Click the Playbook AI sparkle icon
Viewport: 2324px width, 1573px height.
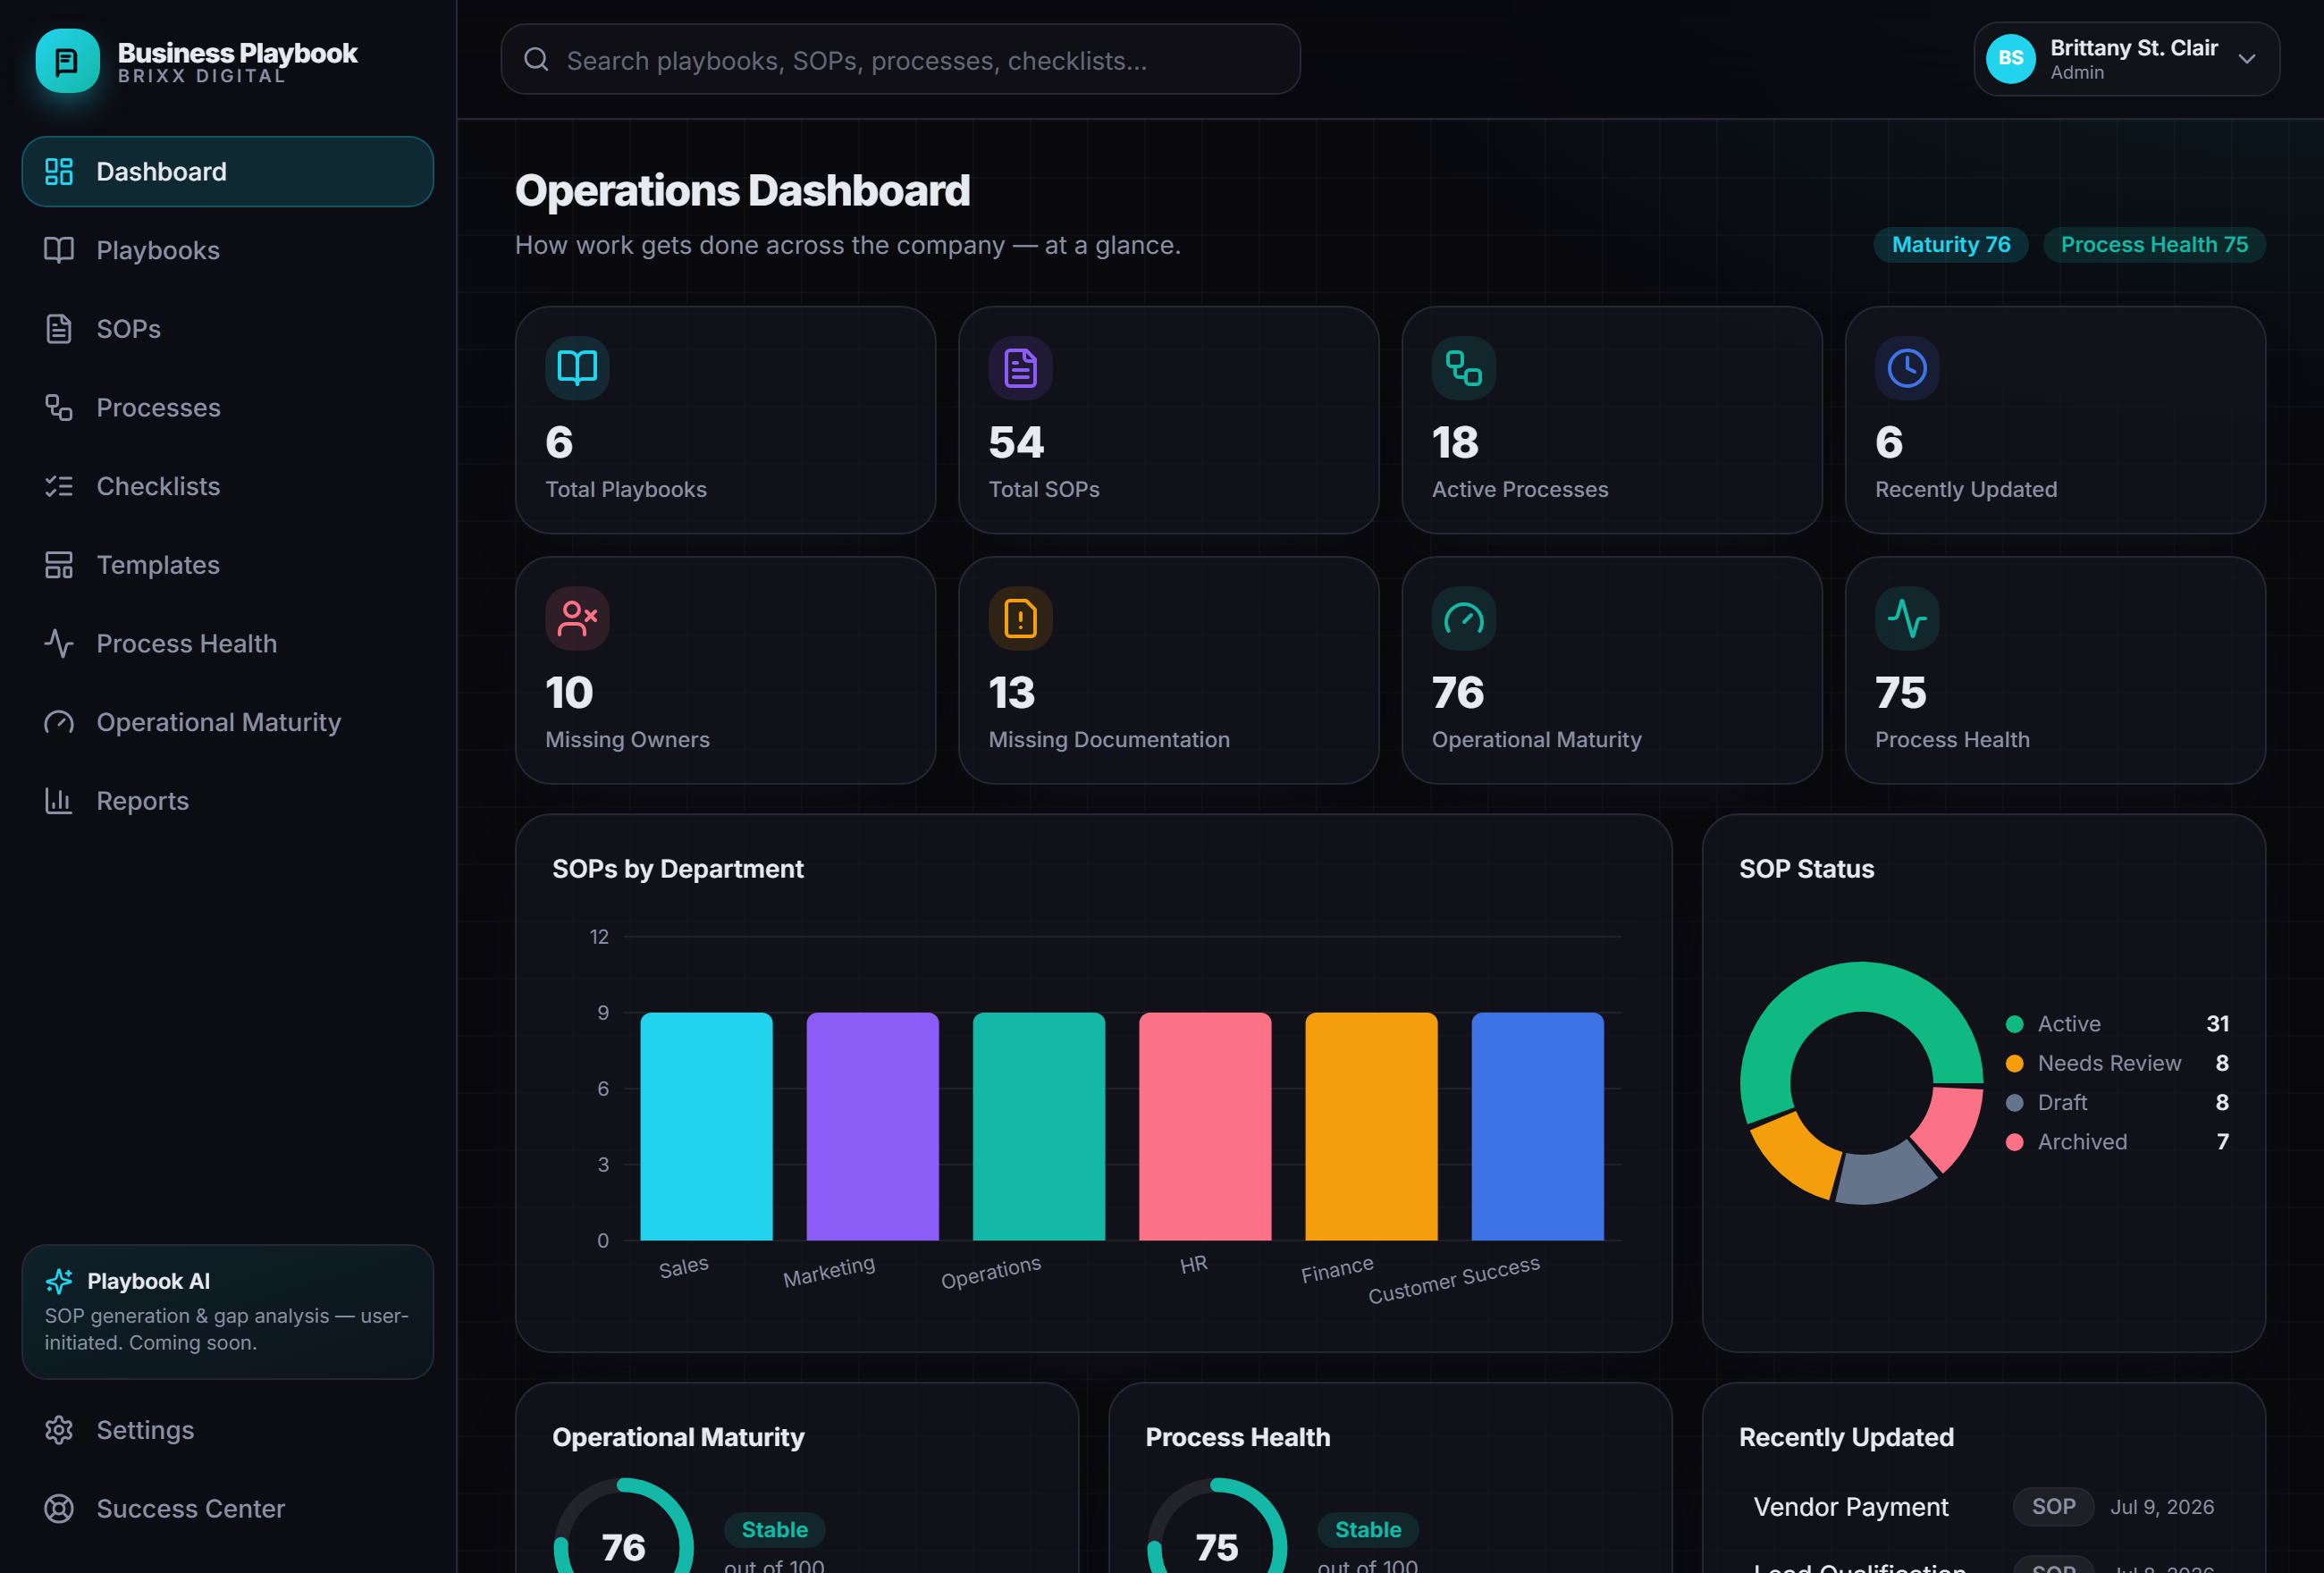point(59,1281)
